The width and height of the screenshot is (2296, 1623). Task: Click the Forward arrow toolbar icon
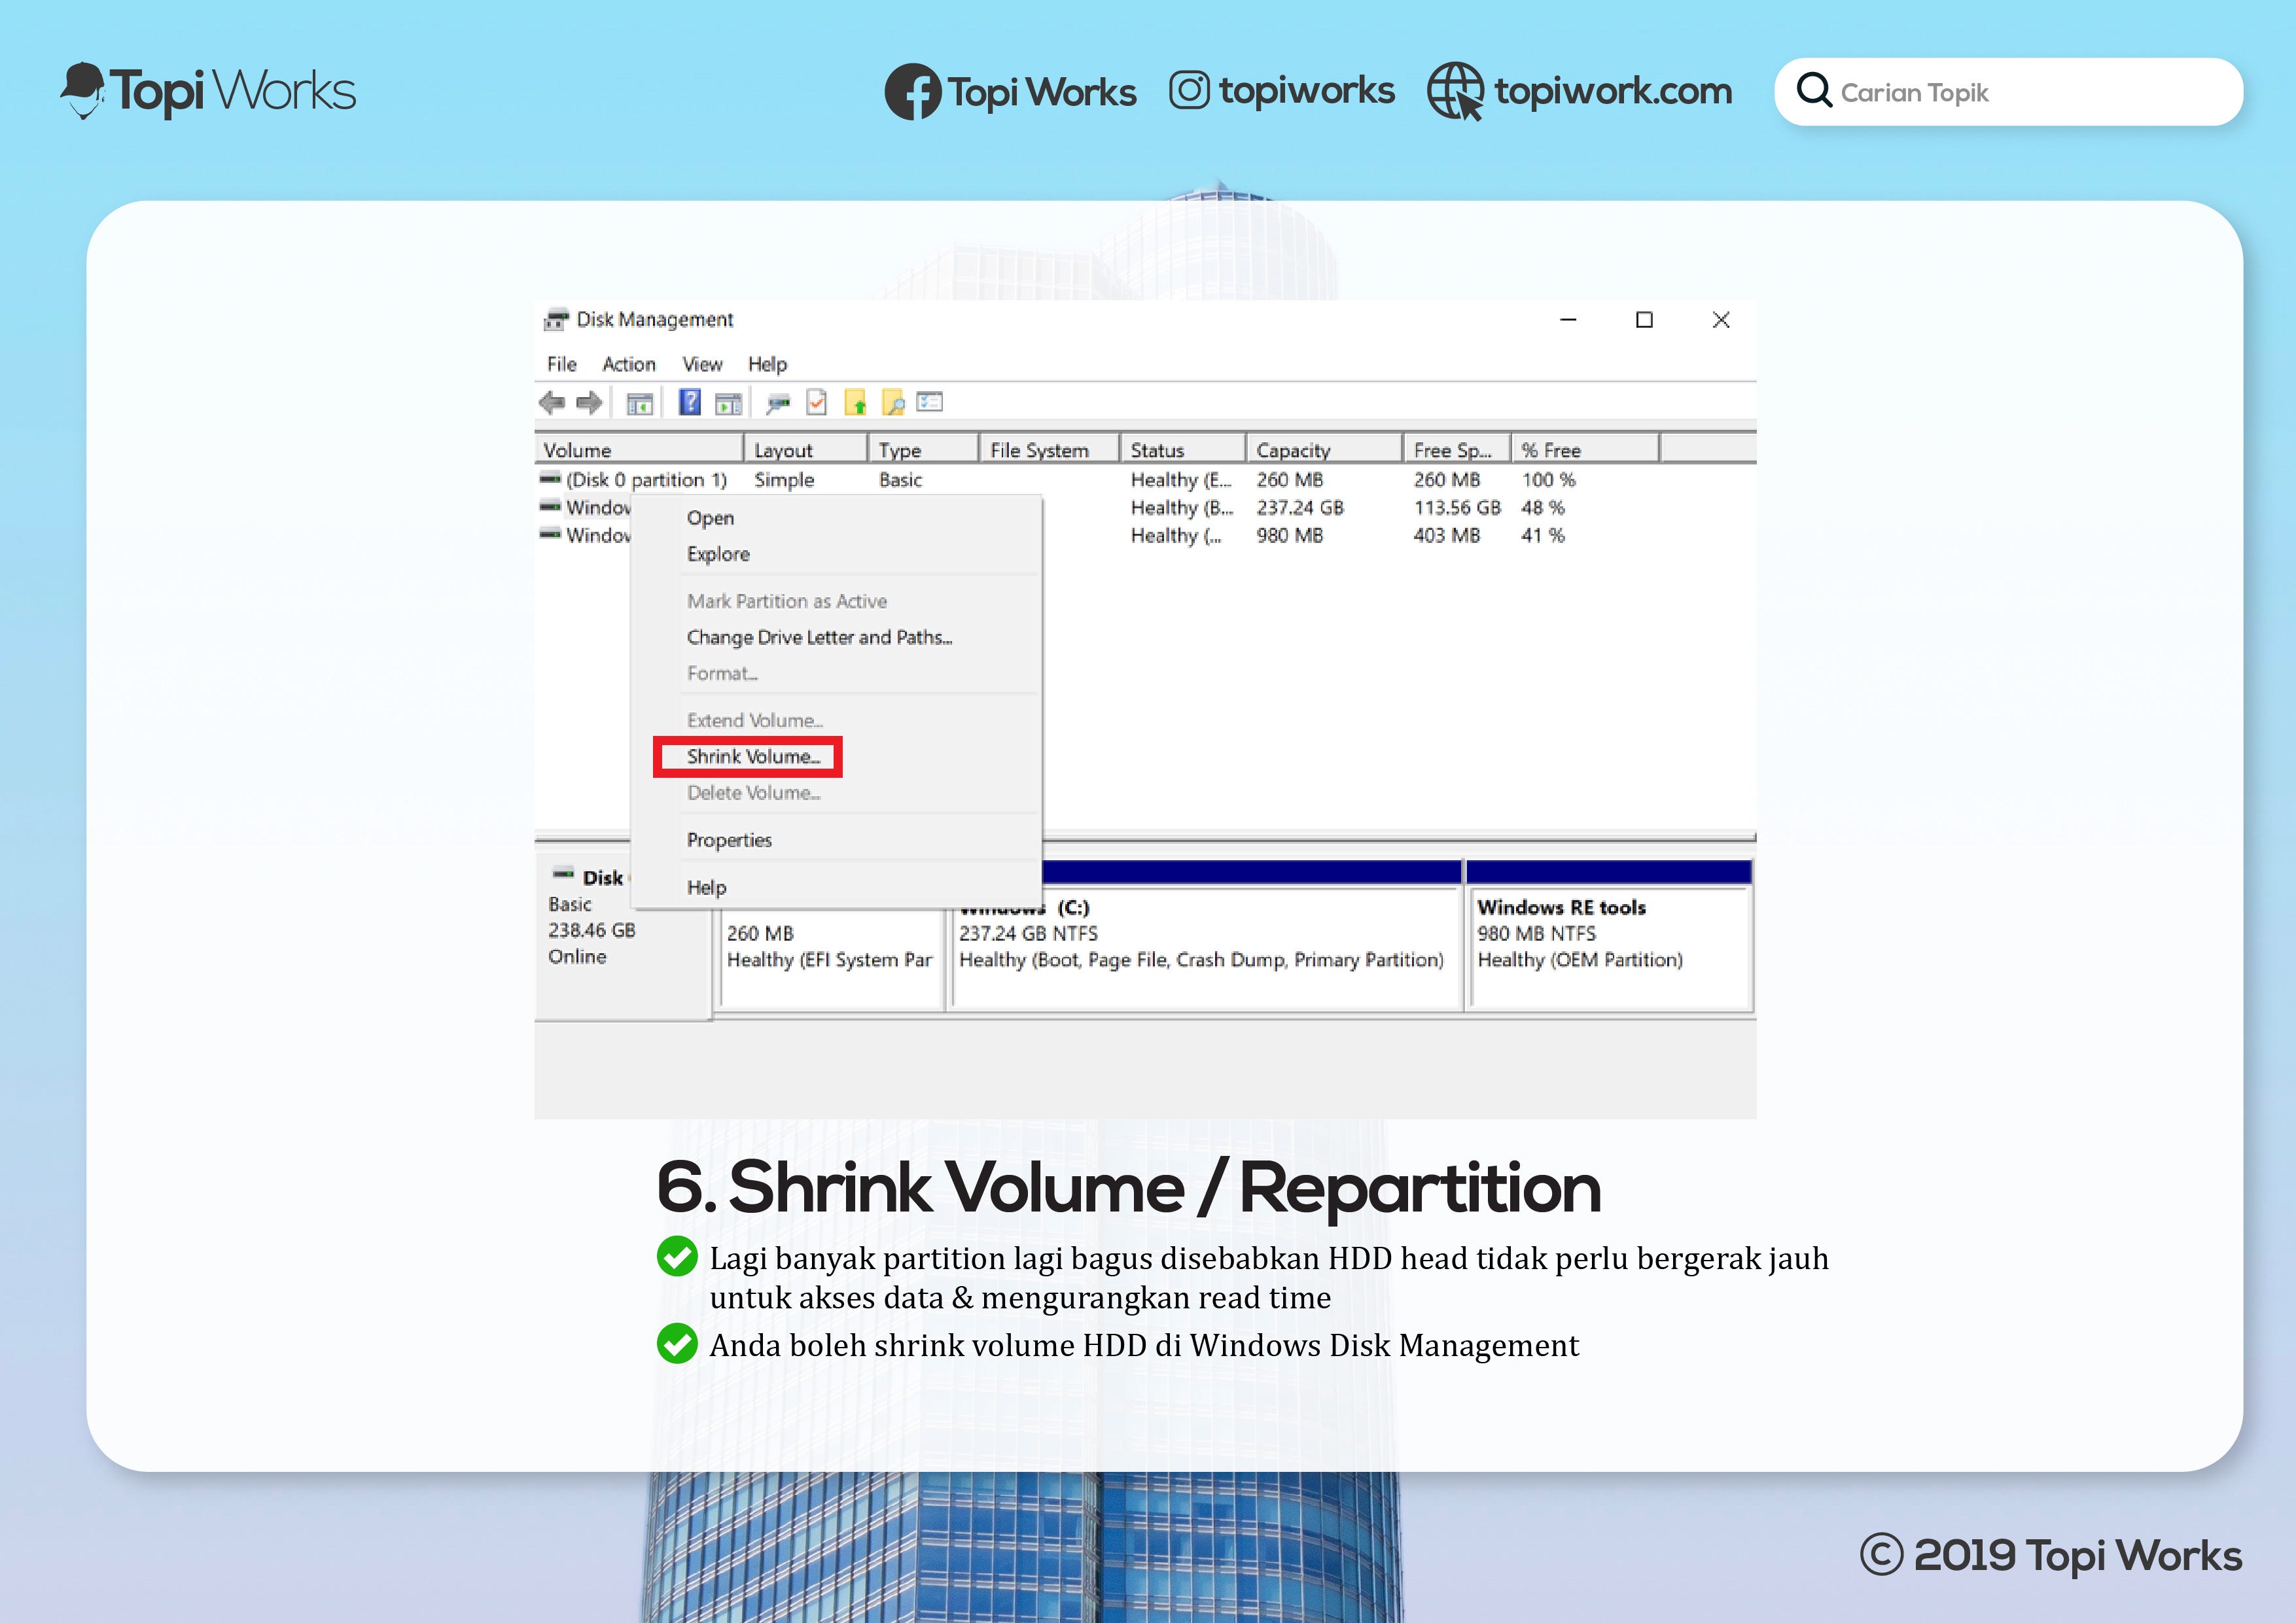coord(590,402)
